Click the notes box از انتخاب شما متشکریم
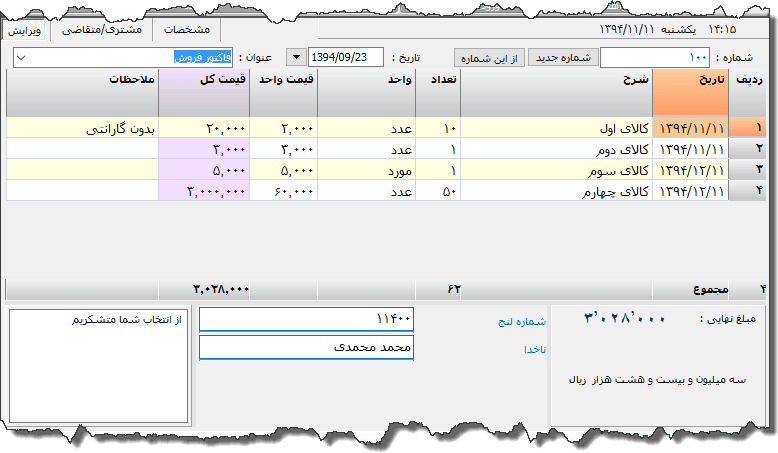The width and height of the screenshot is (778, 453). pyautogui.click(x=98, y=365)
